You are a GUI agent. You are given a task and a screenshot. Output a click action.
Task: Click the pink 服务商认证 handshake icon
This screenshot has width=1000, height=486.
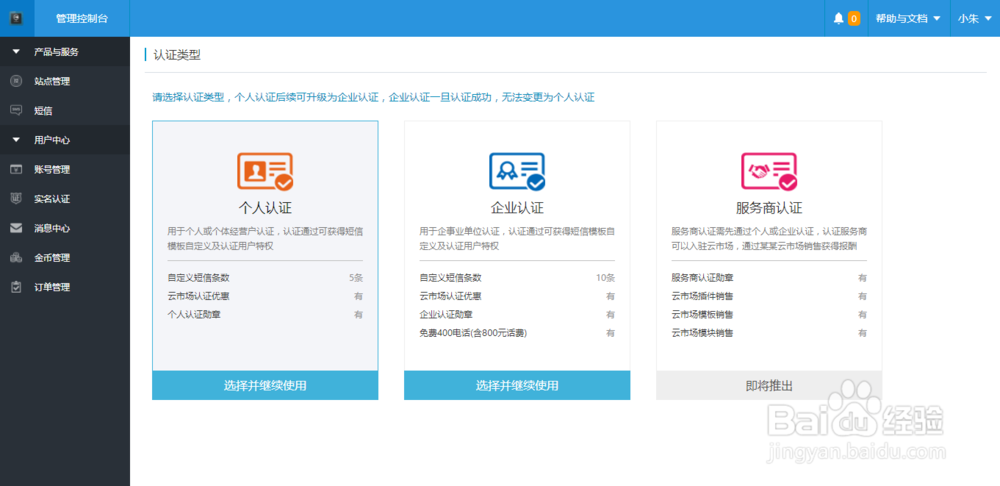[769, 172]
